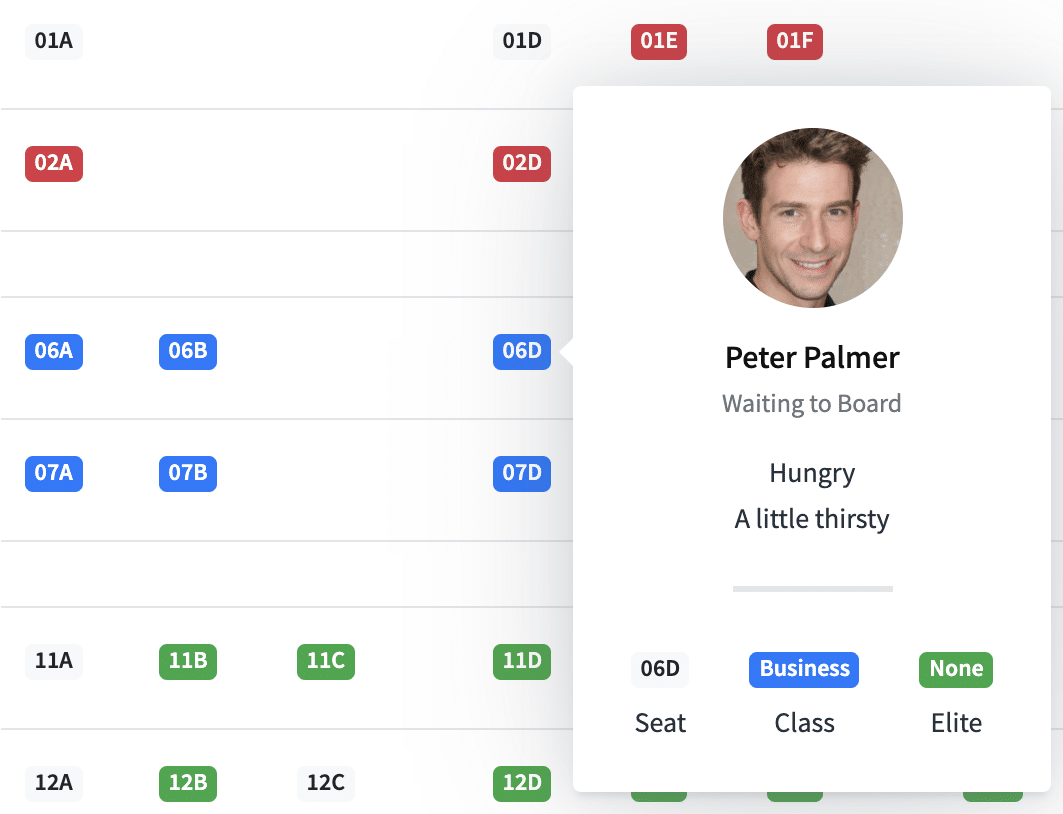Select red seat 01F
The height and width of the screenshot is (814, 1063).
(795, 41)
